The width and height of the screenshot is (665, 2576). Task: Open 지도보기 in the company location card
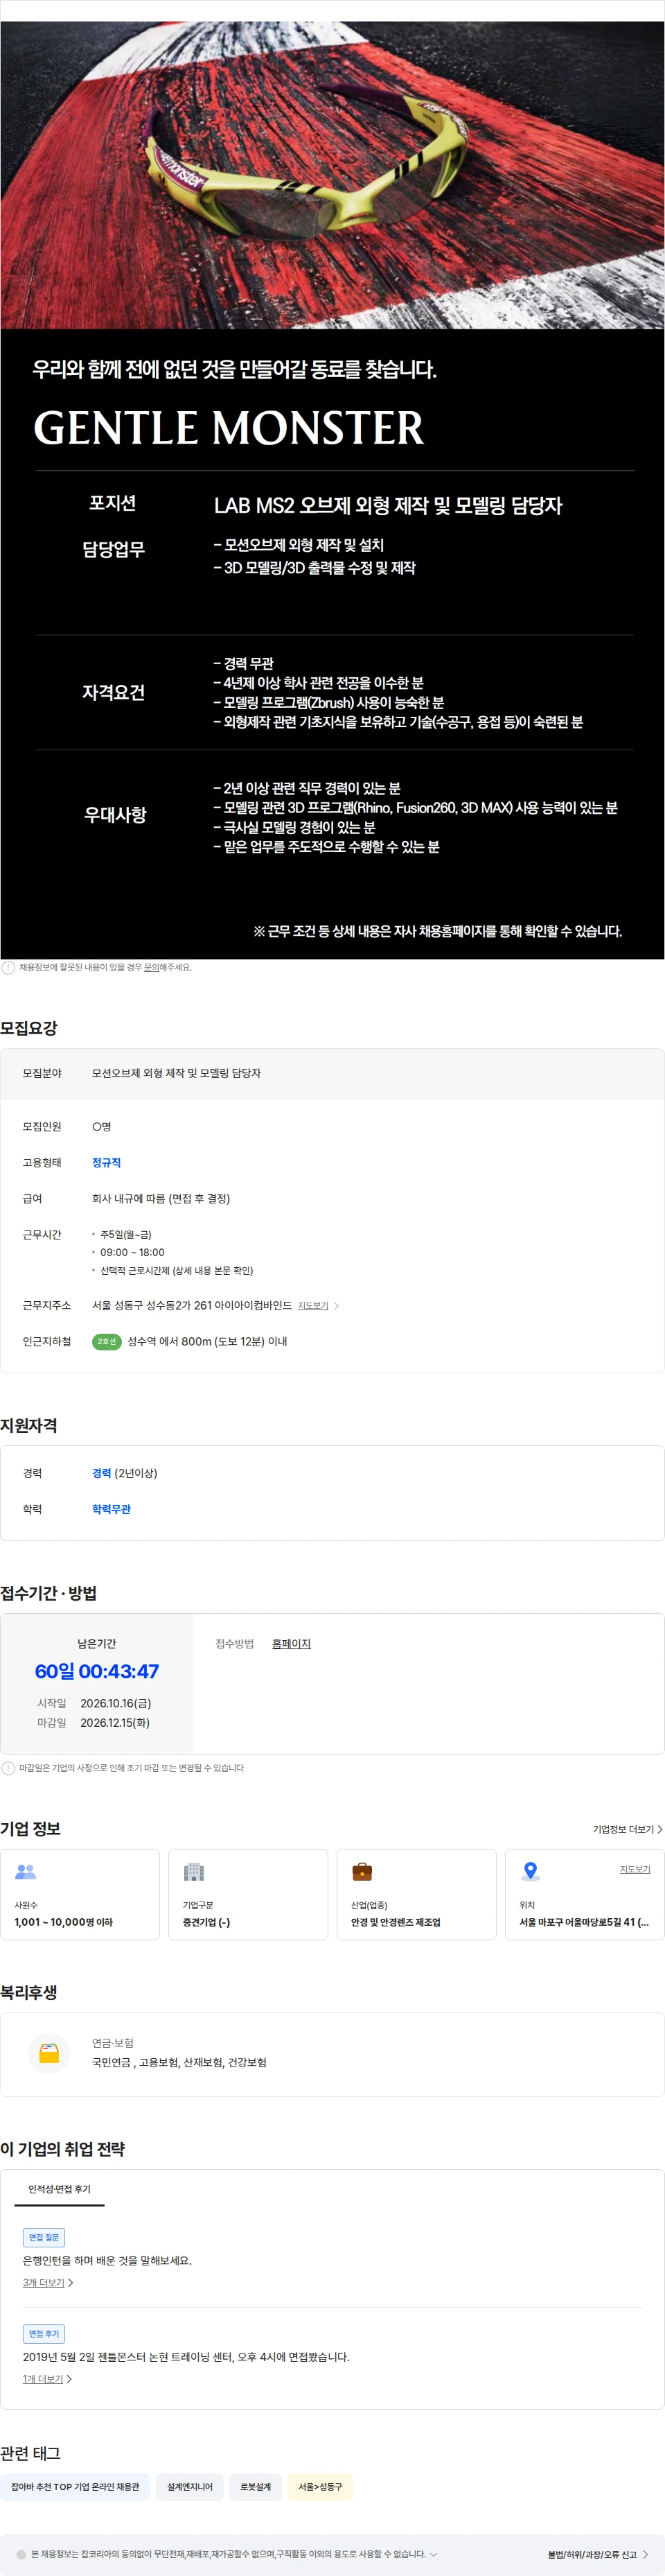[x=635, y=1869]
